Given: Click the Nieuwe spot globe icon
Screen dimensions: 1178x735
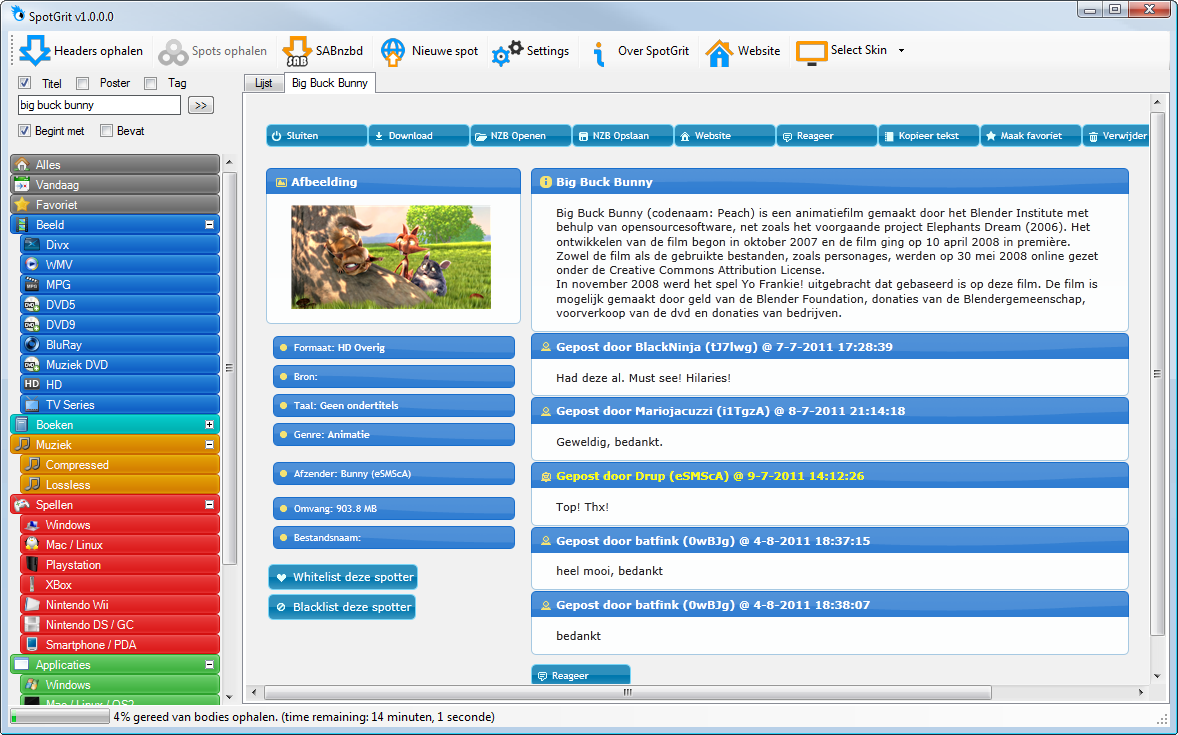Looking at the screenshot, I should (393, 52).
